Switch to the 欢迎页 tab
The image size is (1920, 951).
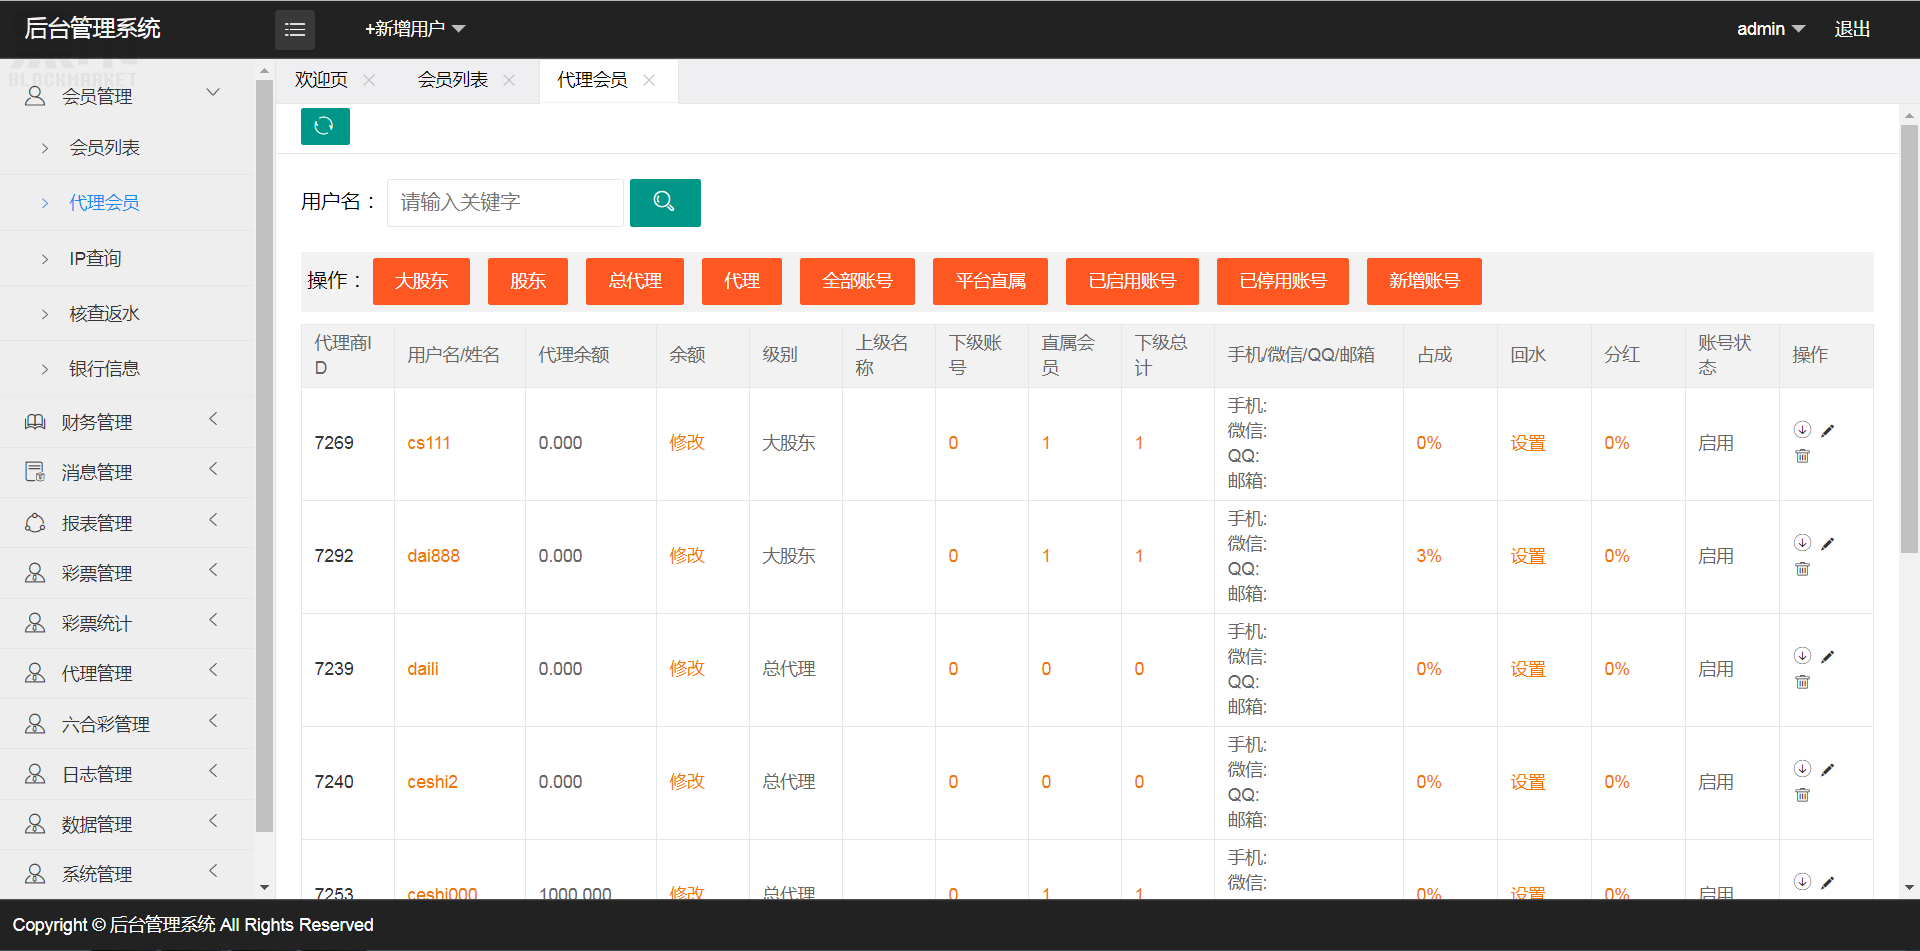[x=321, y=80]
